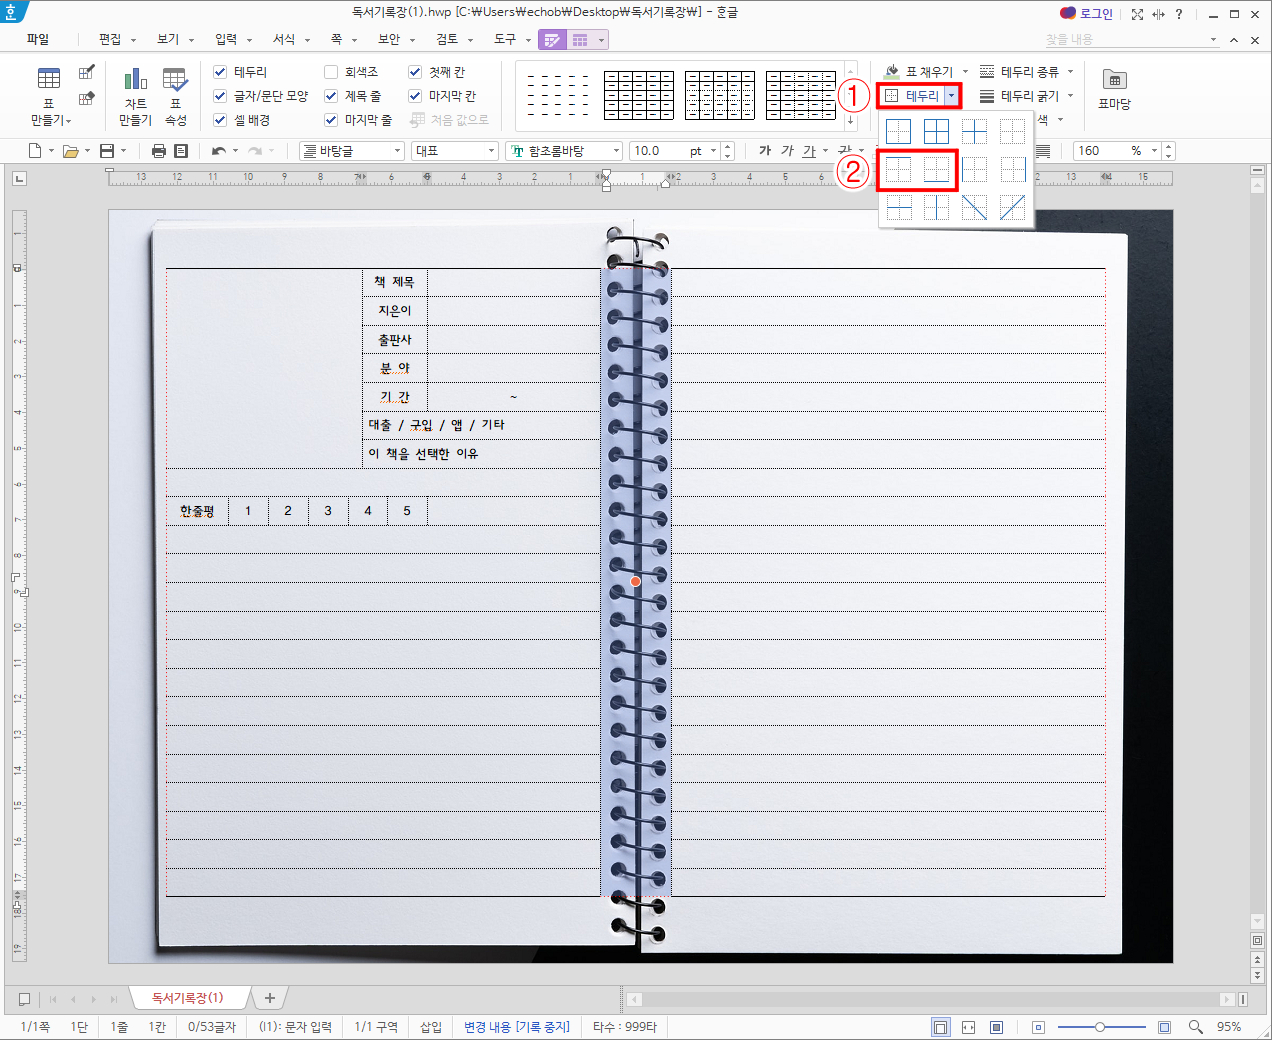Apply diagonal down border option
1272x1040 pixels.
click(x=974, y=208)
